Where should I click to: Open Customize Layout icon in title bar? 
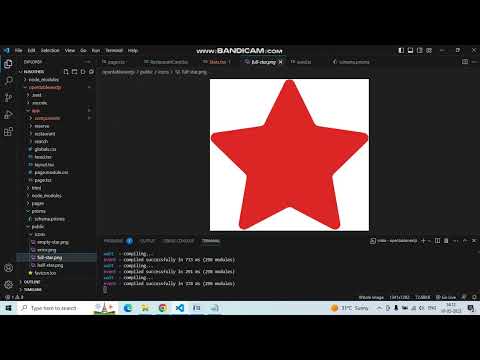(429, 50)
